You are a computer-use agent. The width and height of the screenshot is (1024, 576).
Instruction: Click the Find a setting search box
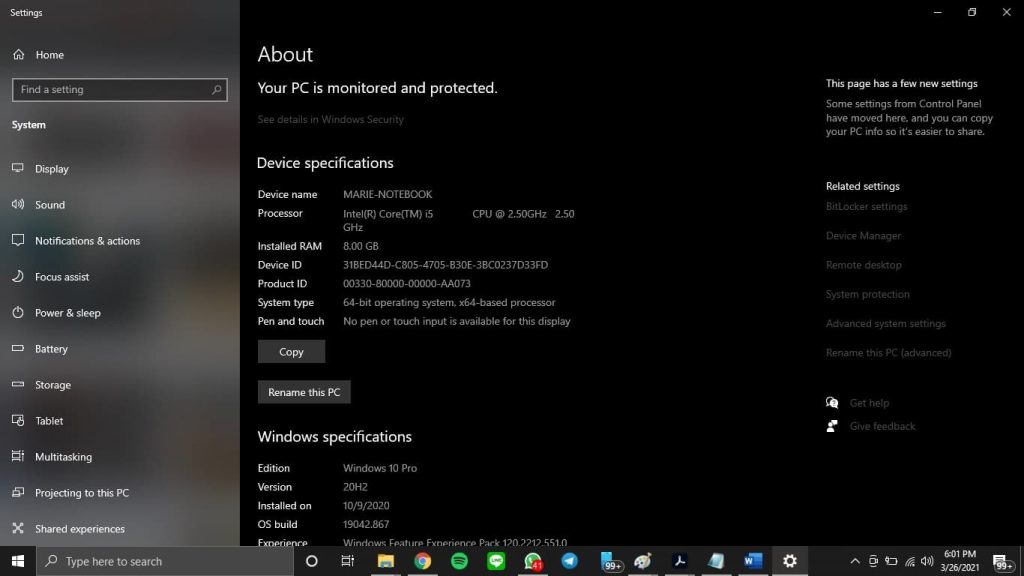(x=119, y=89)
